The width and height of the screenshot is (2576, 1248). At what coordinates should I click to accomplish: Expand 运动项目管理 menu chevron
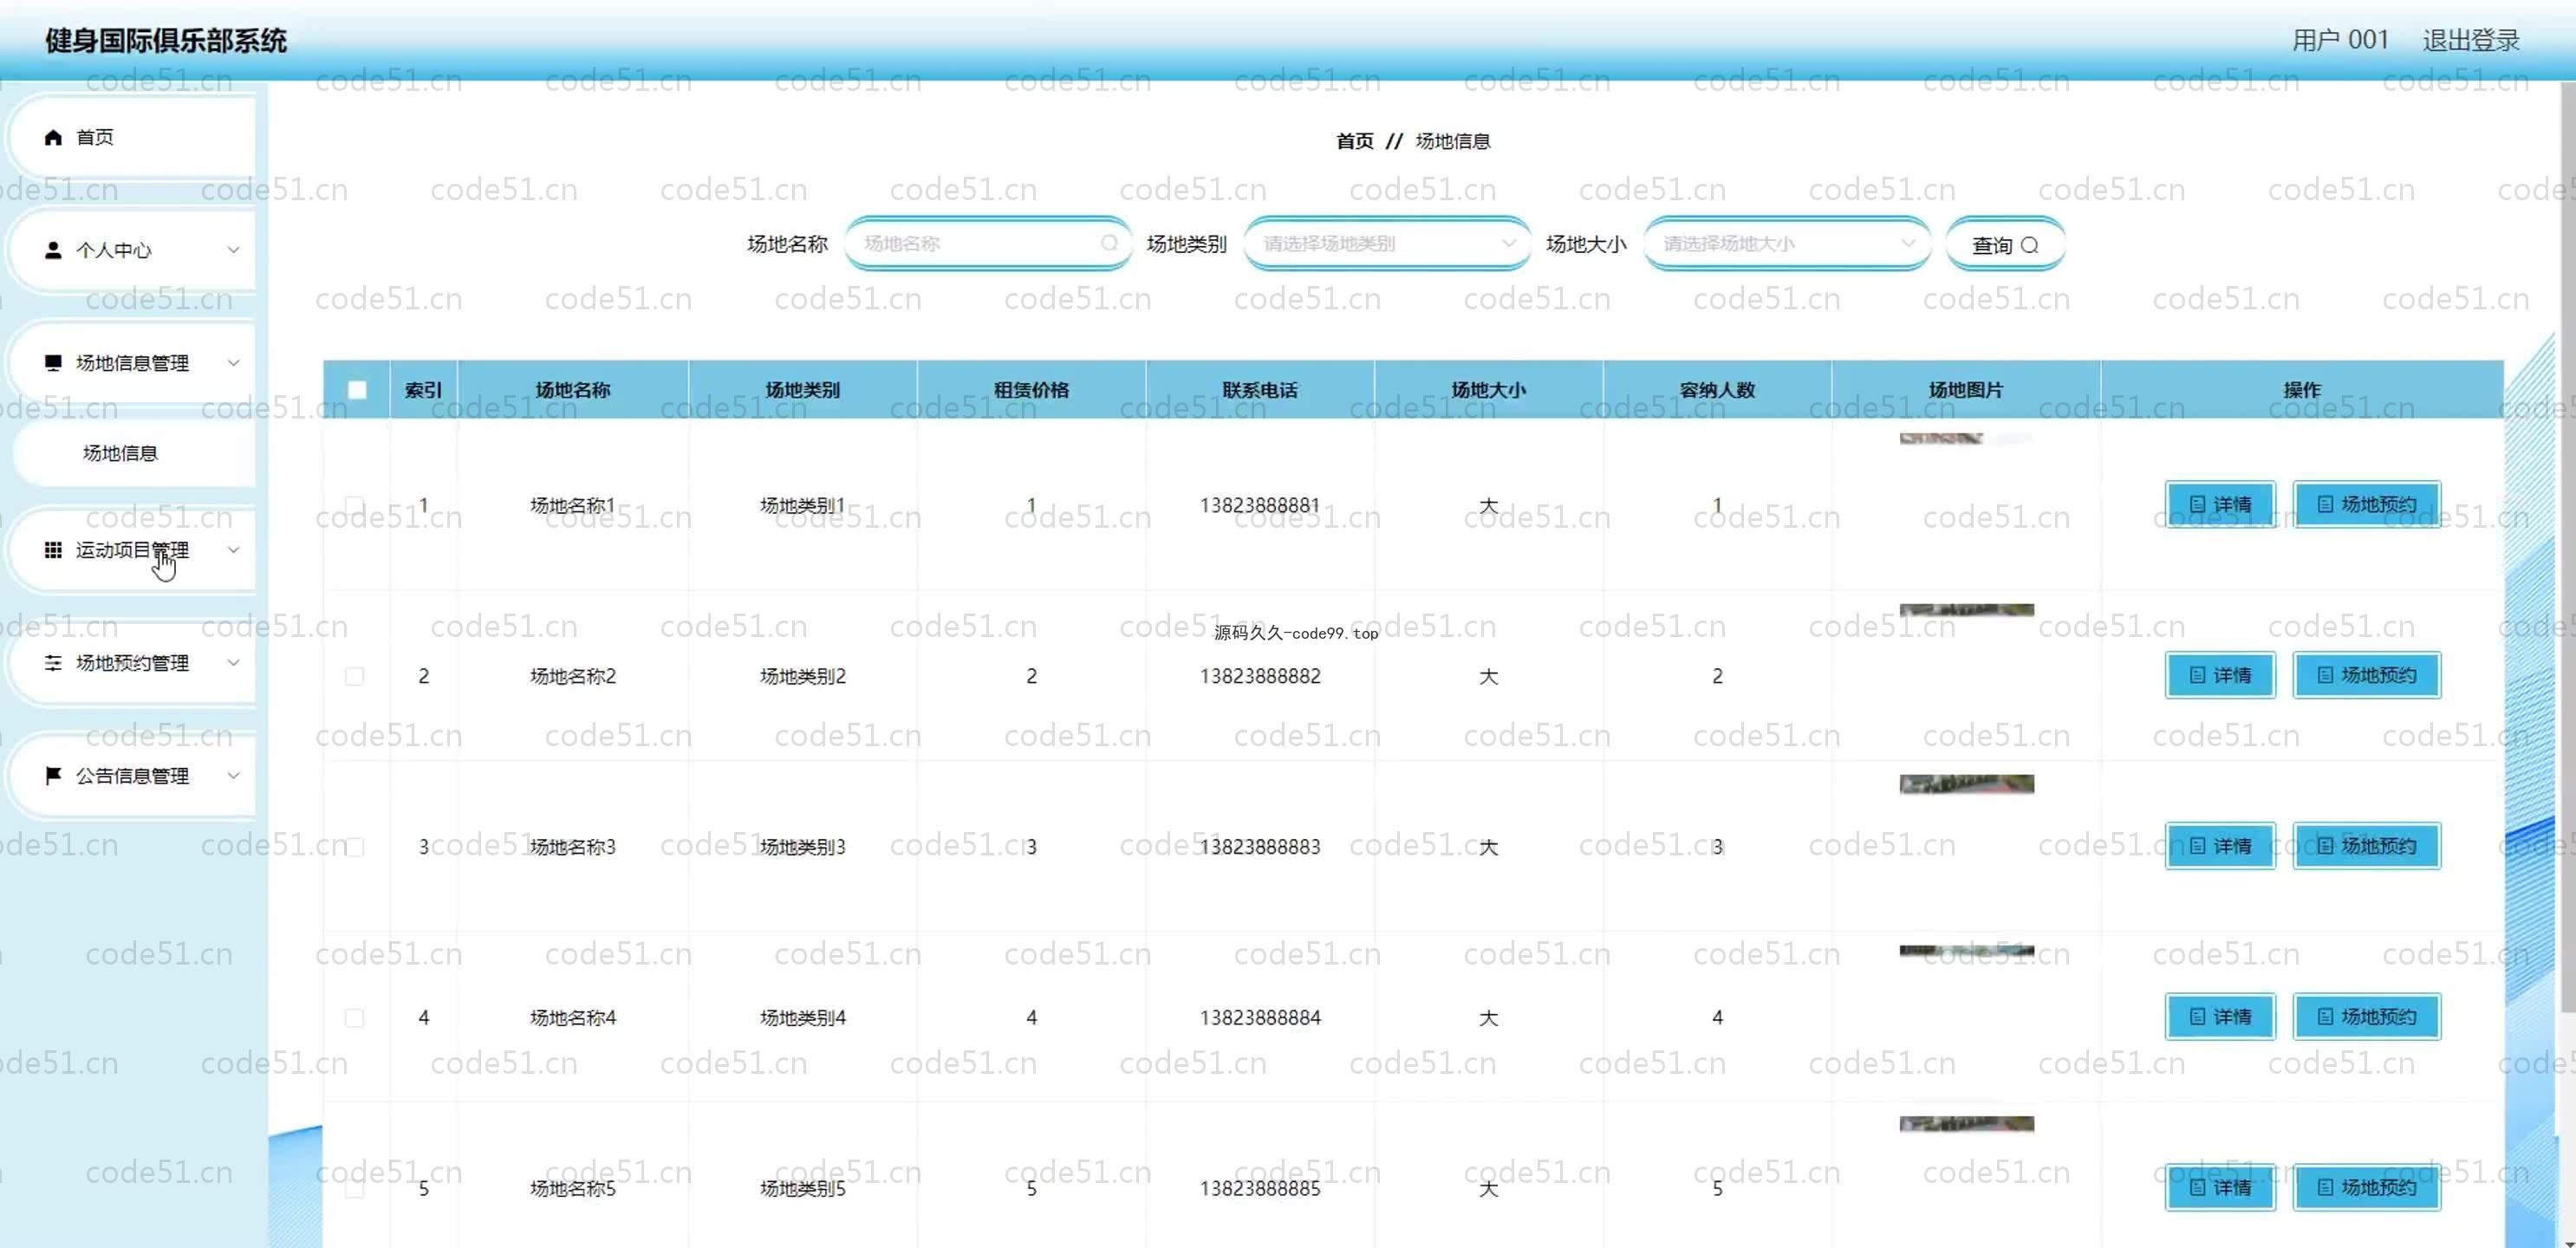click(233, 550)
